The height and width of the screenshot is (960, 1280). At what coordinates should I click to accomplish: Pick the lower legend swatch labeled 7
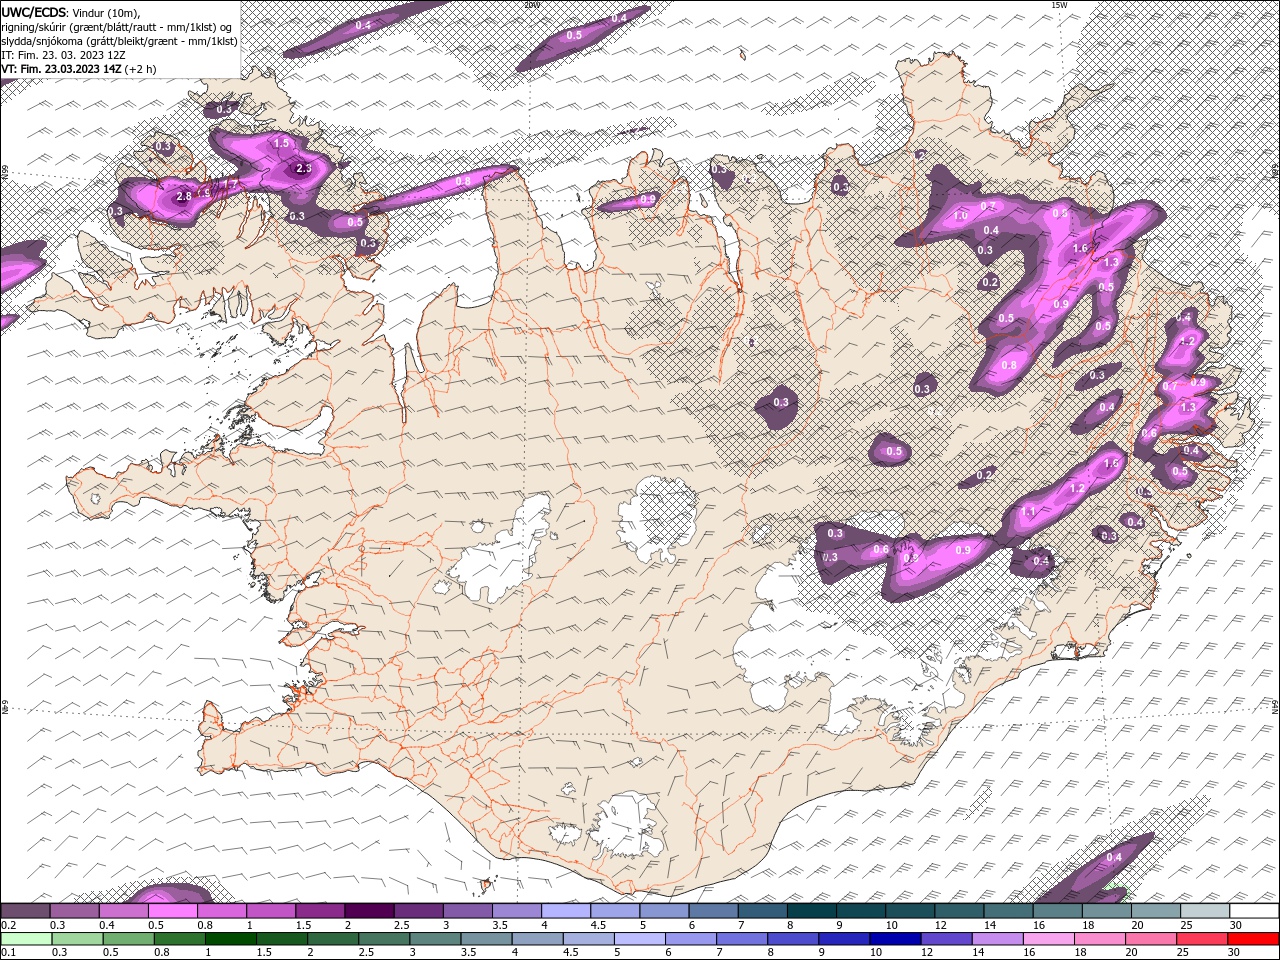click(741, 939)
